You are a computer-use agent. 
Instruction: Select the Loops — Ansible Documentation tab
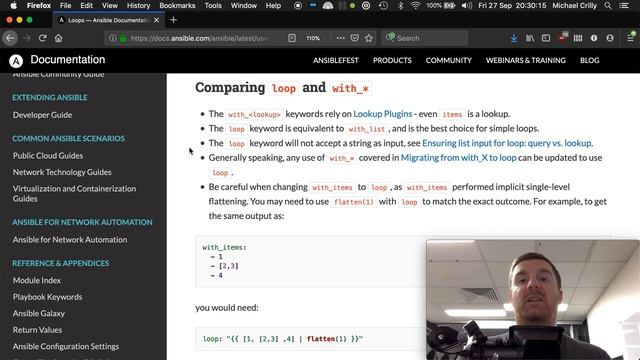[x=109, y=20]
